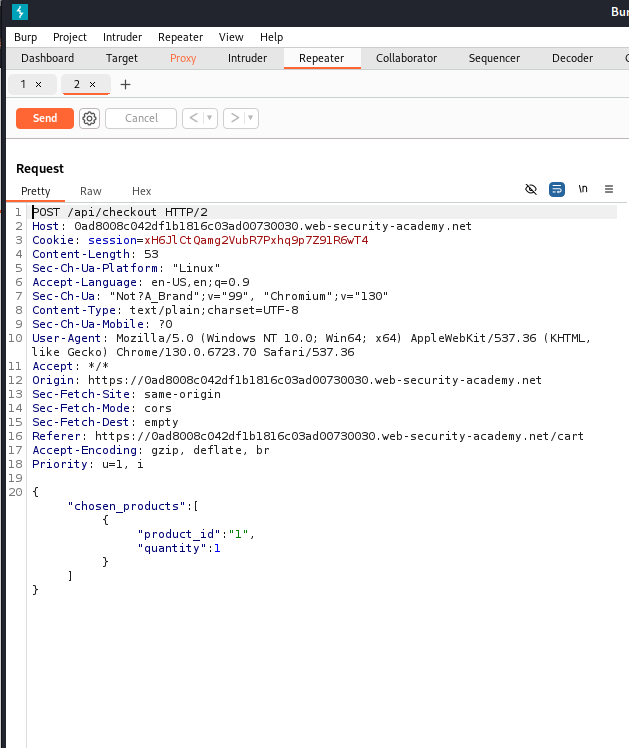Open the Intruder menu in menu bar
The height and width of the screenshot is (748, 629).
(123, 37)
